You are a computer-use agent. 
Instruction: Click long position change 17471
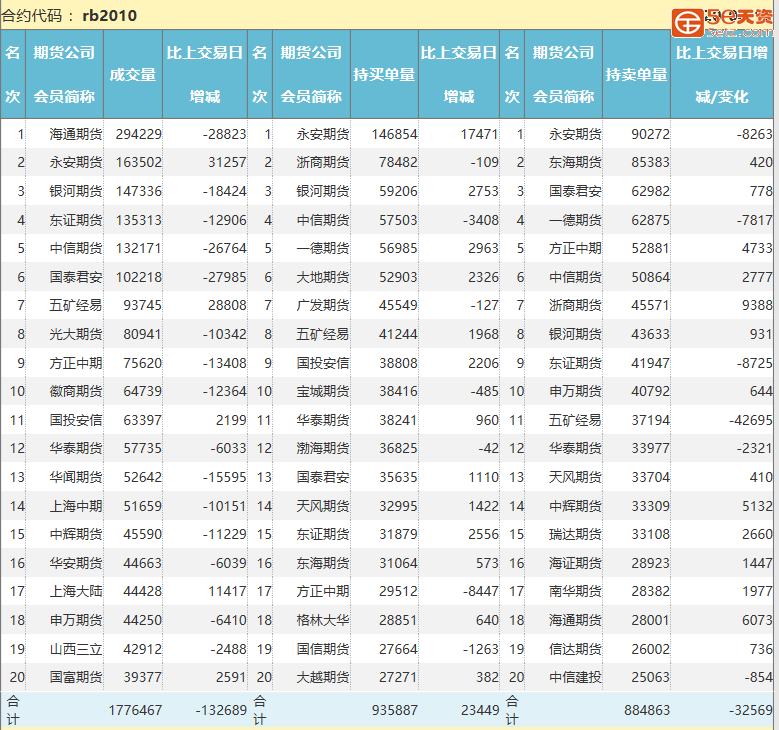tap(479, 134)
